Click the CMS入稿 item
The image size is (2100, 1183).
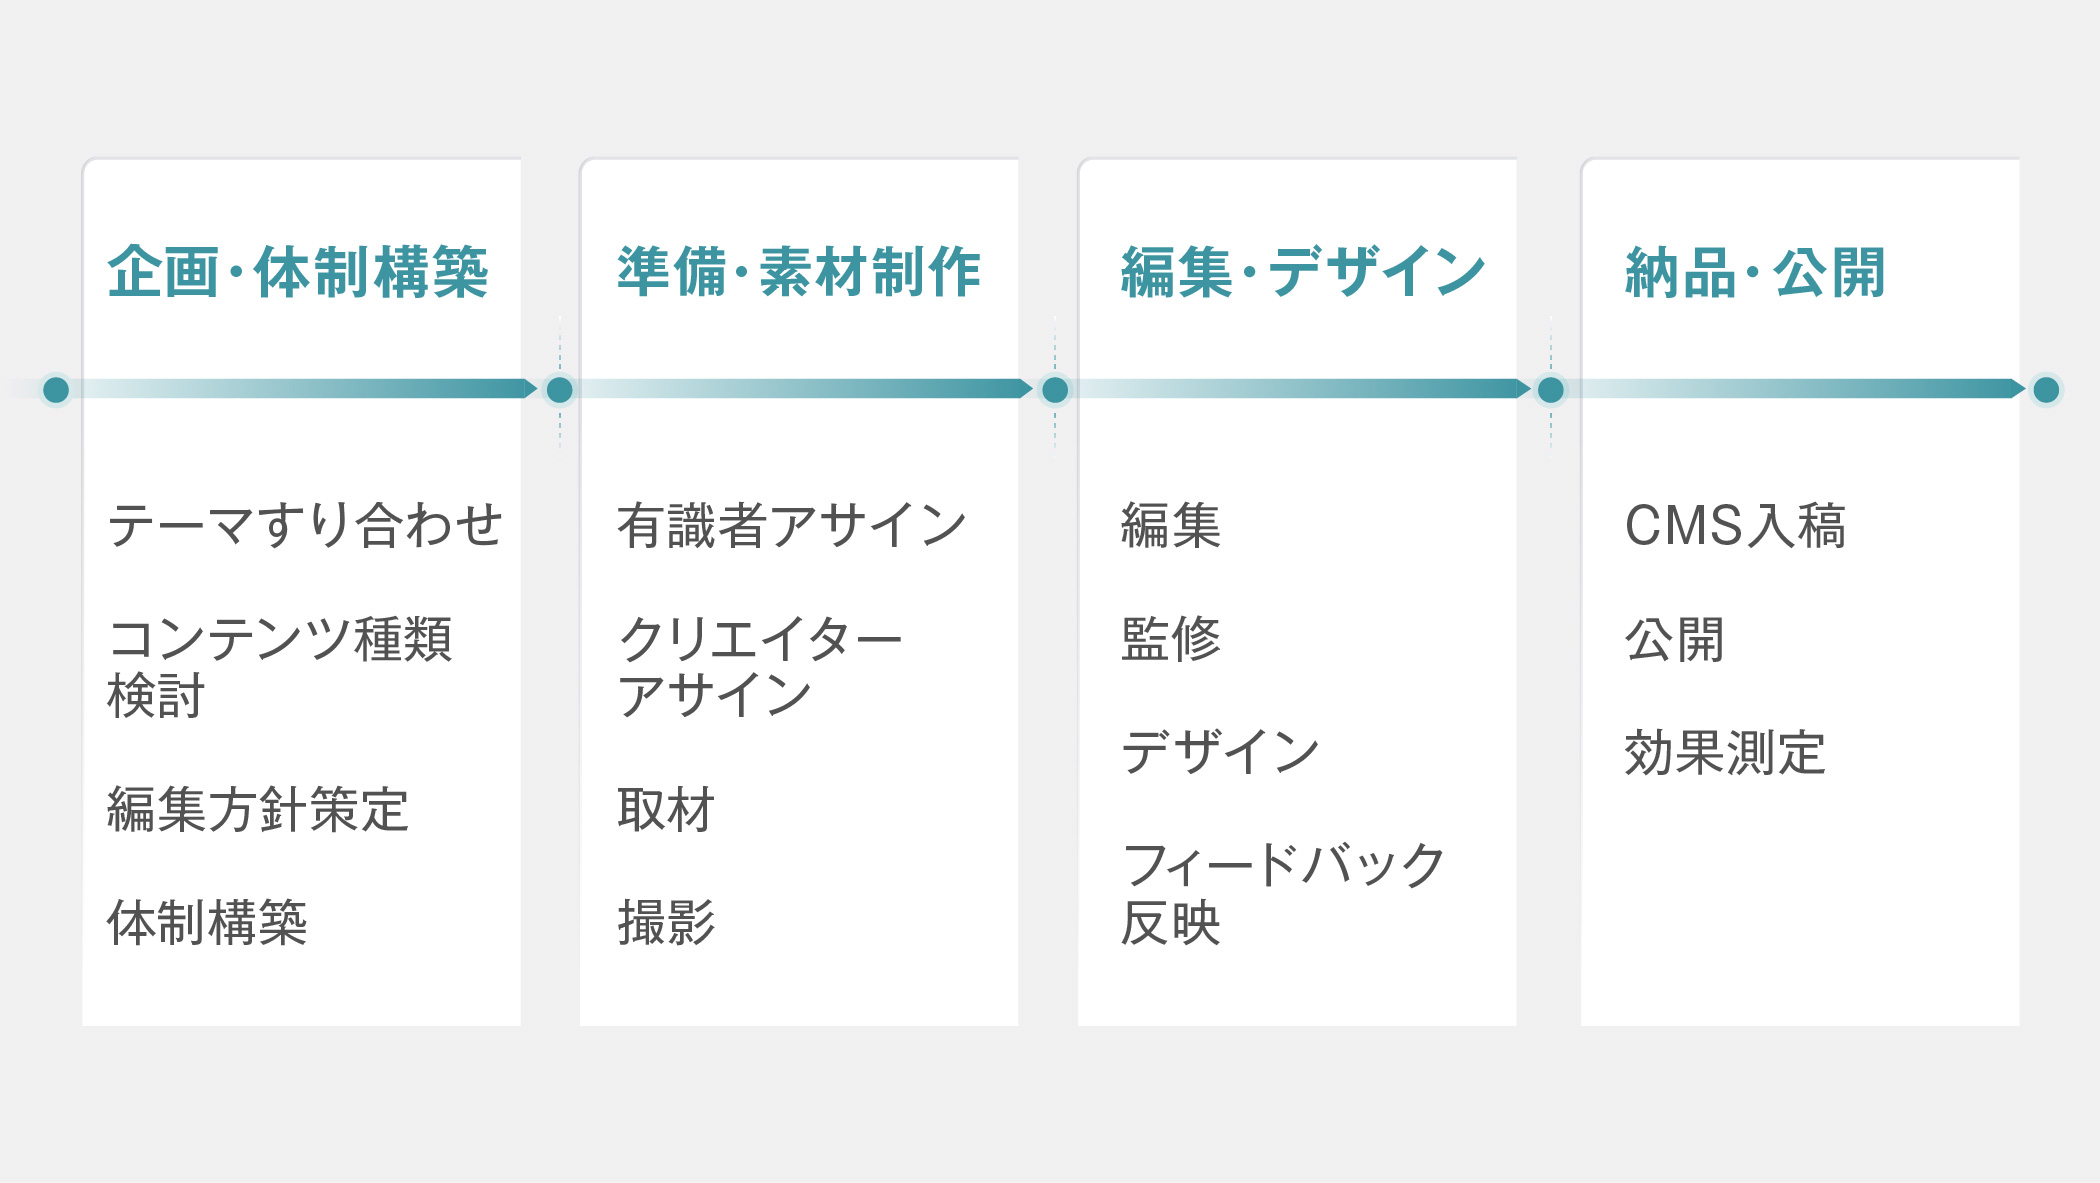(1735, 526)
